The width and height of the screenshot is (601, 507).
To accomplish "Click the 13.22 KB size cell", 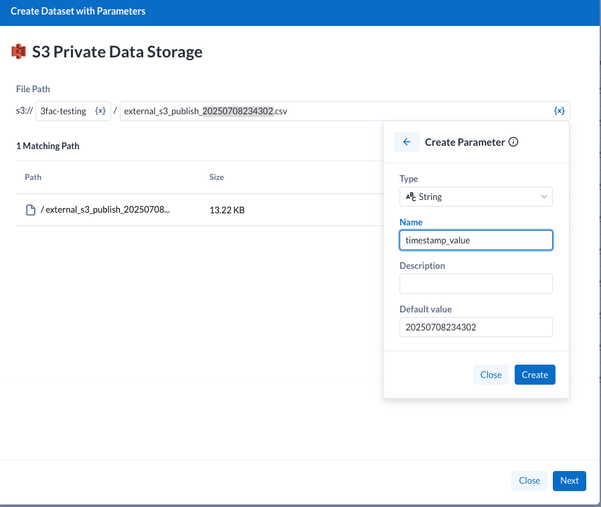I will pos(229,211).
